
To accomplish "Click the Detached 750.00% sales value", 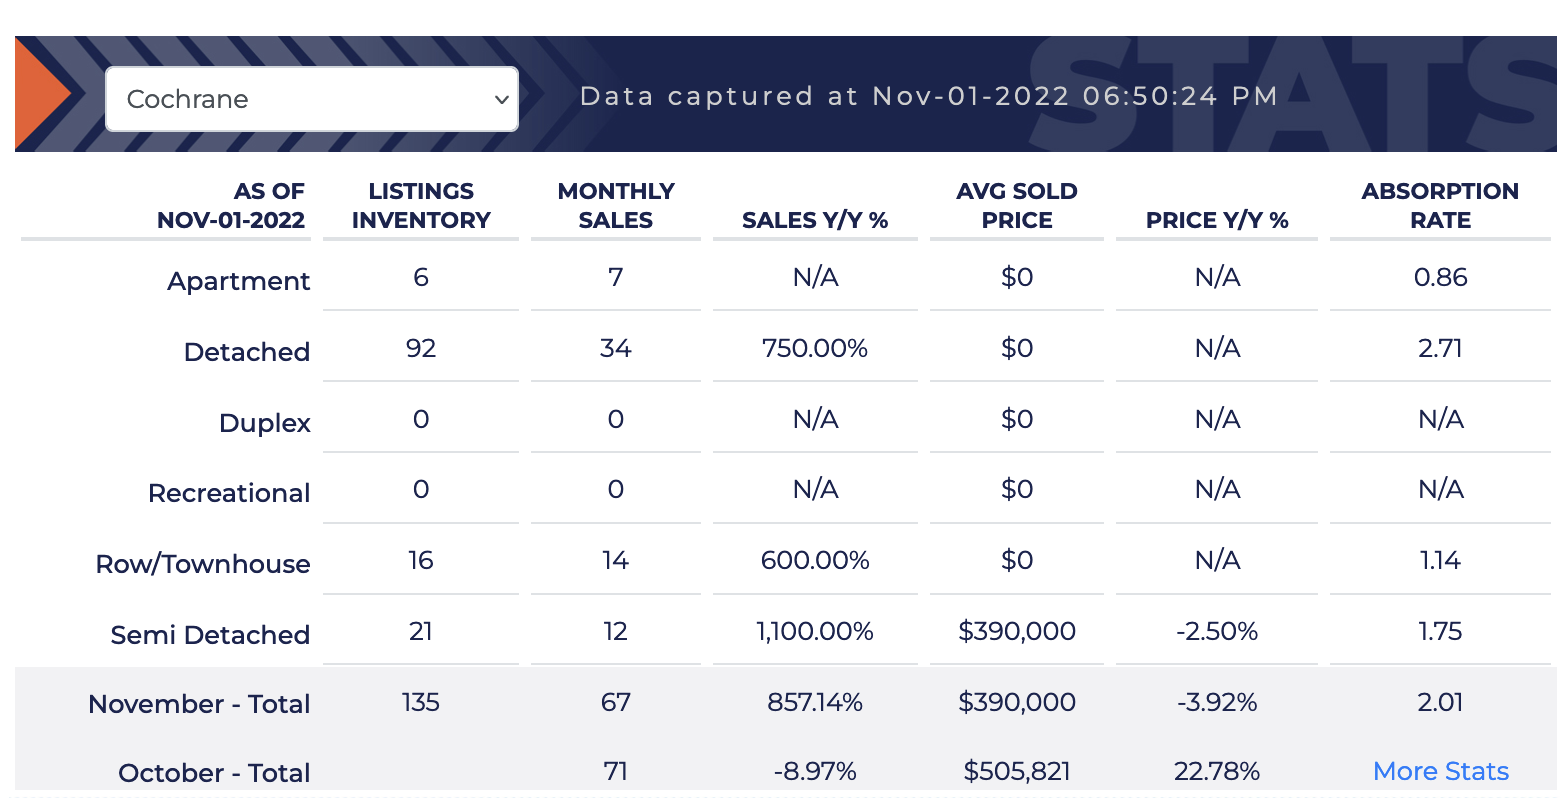I will [x=815, y=348].
